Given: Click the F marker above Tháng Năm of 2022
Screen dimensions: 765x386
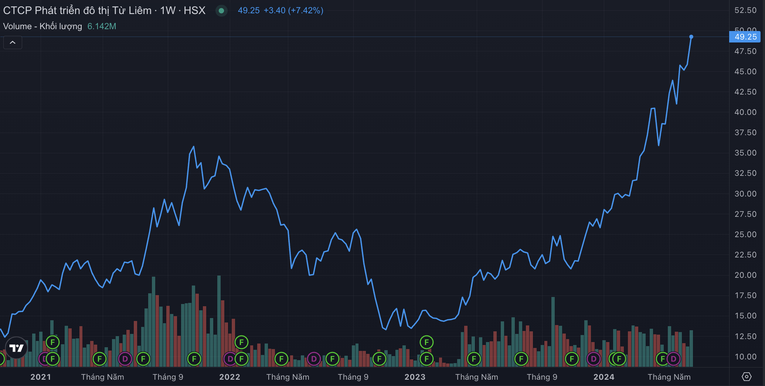Looking at the screenshot, I should (281, 359).
